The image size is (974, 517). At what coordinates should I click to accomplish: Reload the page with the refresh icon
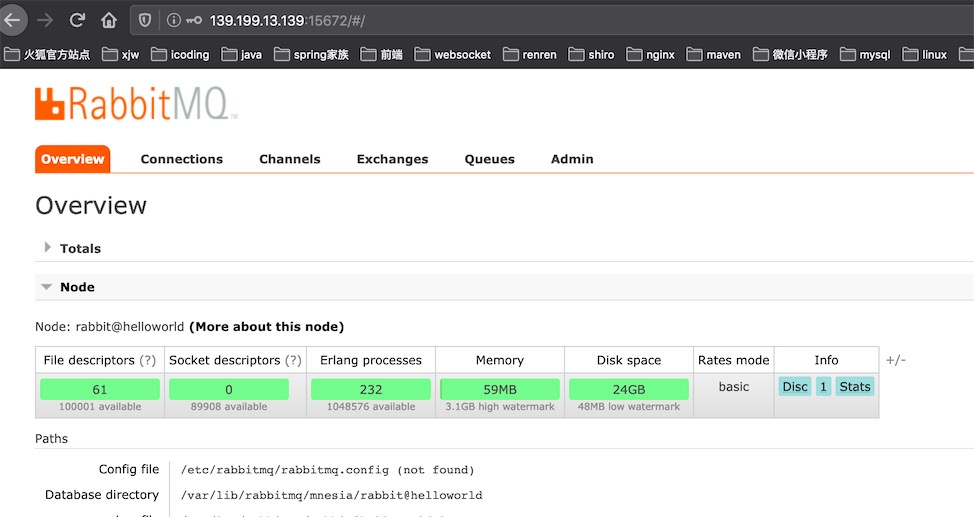(x=77, y=21)
